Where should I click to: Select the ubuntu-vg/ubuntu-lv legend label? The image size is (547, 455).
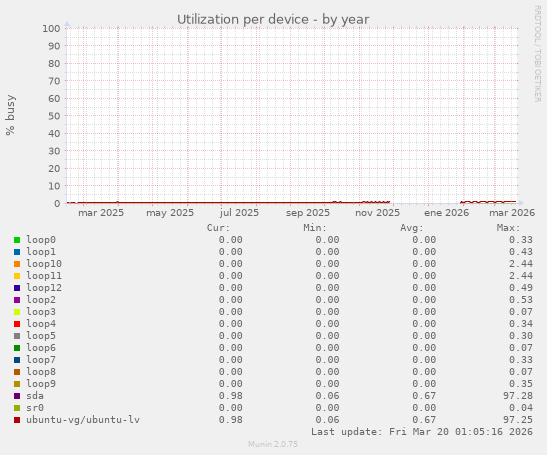click(x=83, y=419)
